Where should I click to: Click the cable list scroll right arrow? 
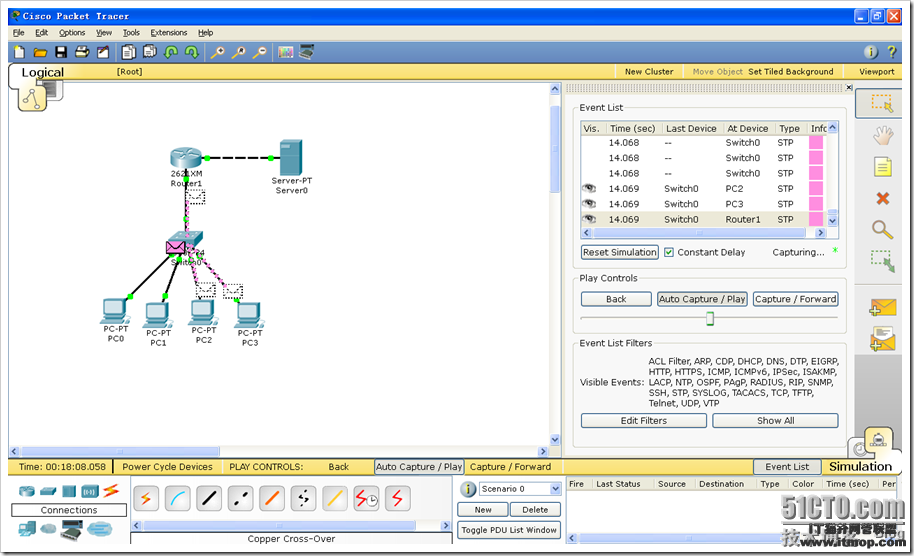pos(446,526)
